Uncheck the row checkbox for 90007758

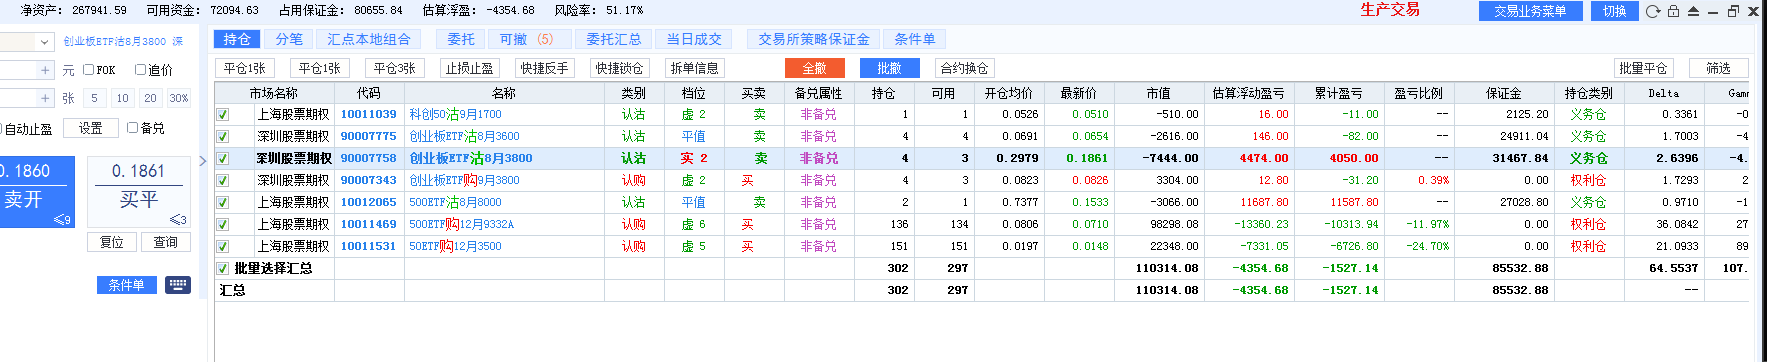pos(223,159)
